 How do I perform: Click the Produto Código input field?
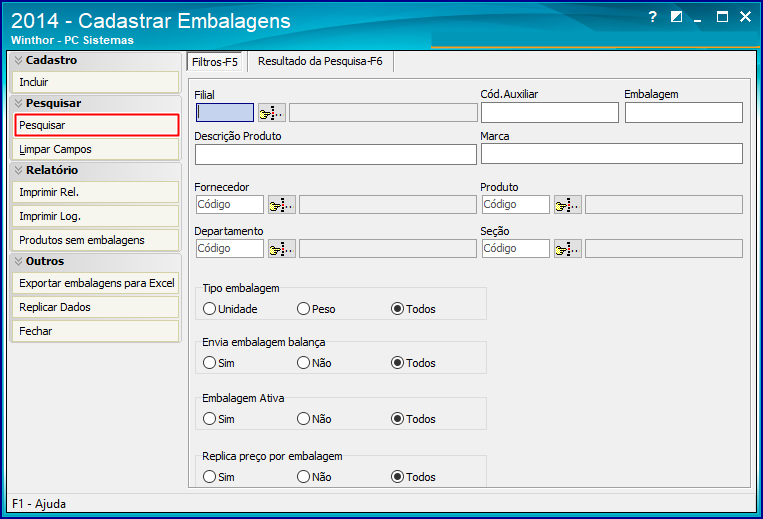pos(516,205)
